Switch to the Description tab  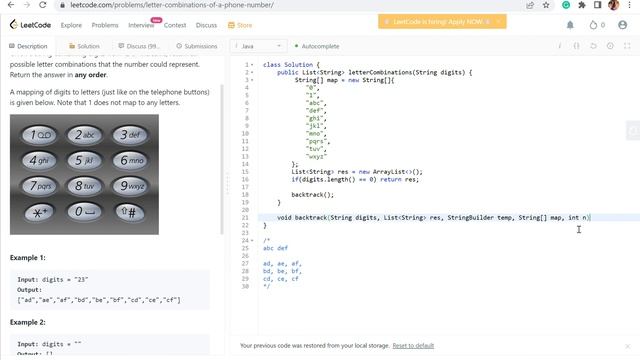pos(28,46)
